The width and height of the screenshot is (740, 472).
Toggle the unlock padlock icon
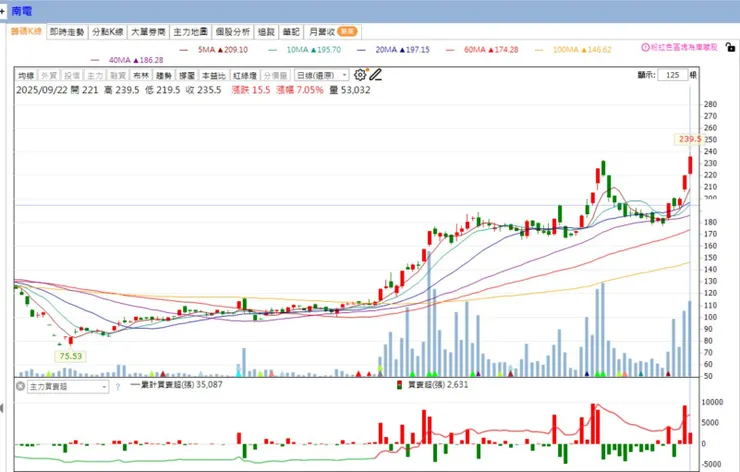[x=730, y=47]
